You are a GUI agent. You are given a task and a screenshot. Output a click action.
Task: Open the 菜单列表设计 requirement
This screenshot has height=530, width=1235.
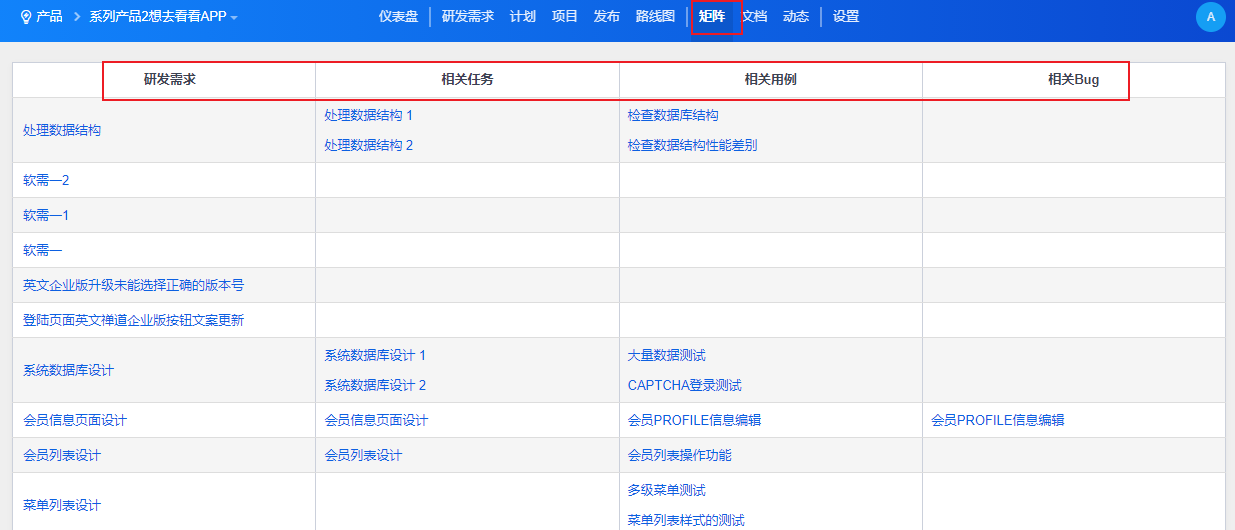62,505
